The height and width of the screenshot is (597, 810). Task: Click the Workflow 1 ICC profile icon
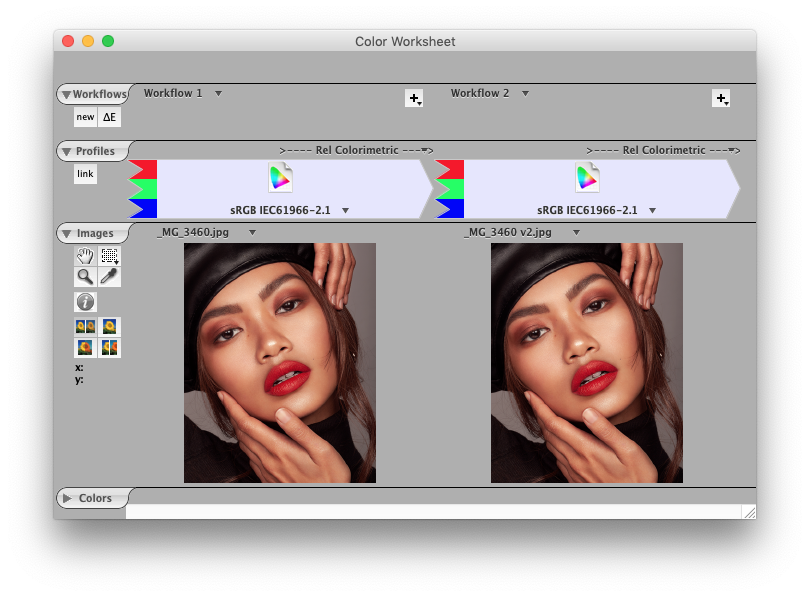(x=281, y=178)
